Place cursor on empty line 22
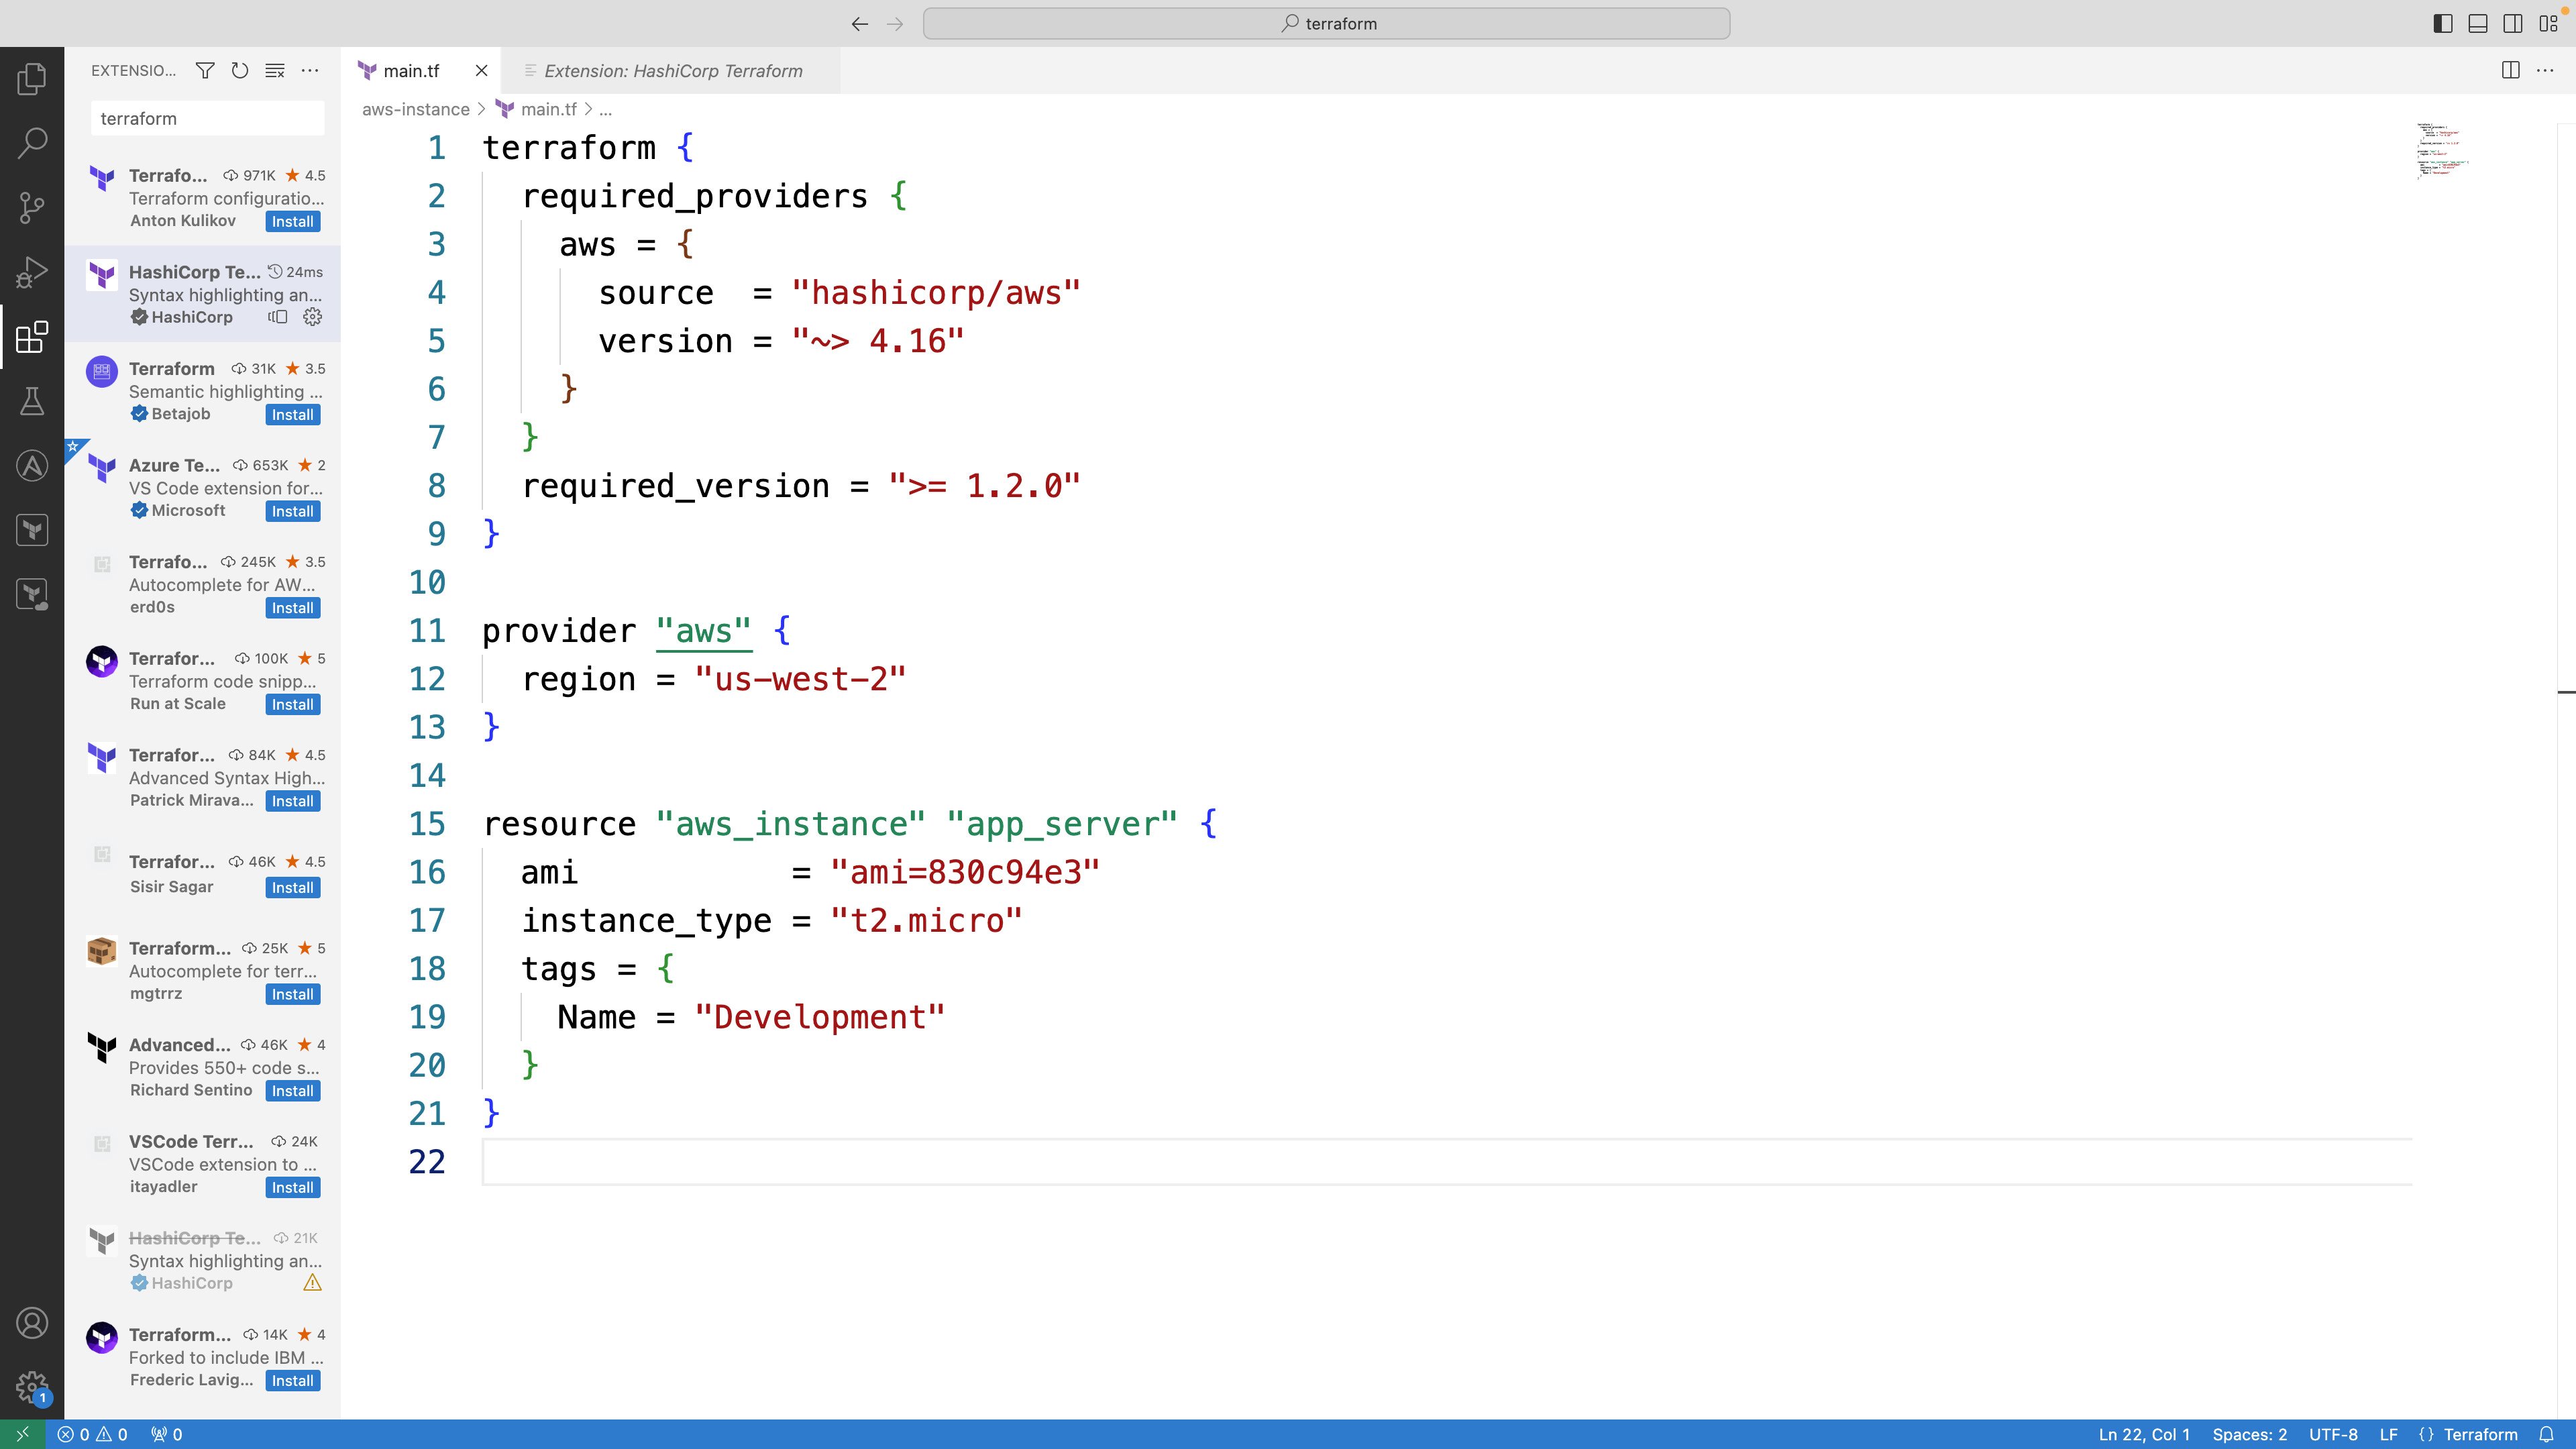Screen dimensions: 2576x1449 (x=1447, y=1162)
